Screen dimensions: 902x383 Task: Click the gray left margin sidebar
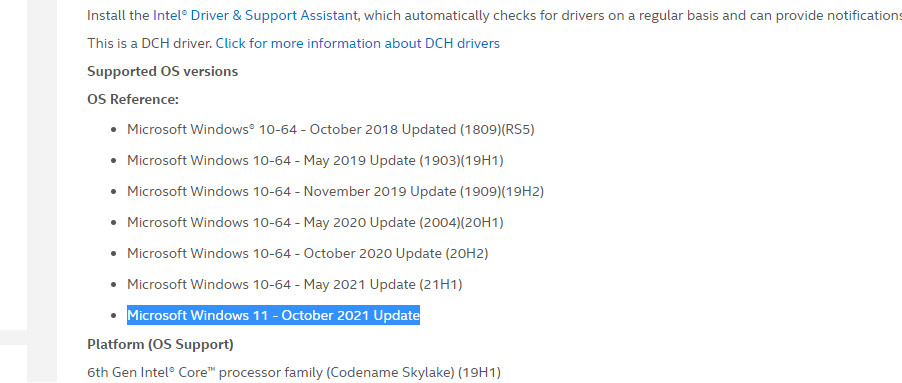(x=41, y=190)
